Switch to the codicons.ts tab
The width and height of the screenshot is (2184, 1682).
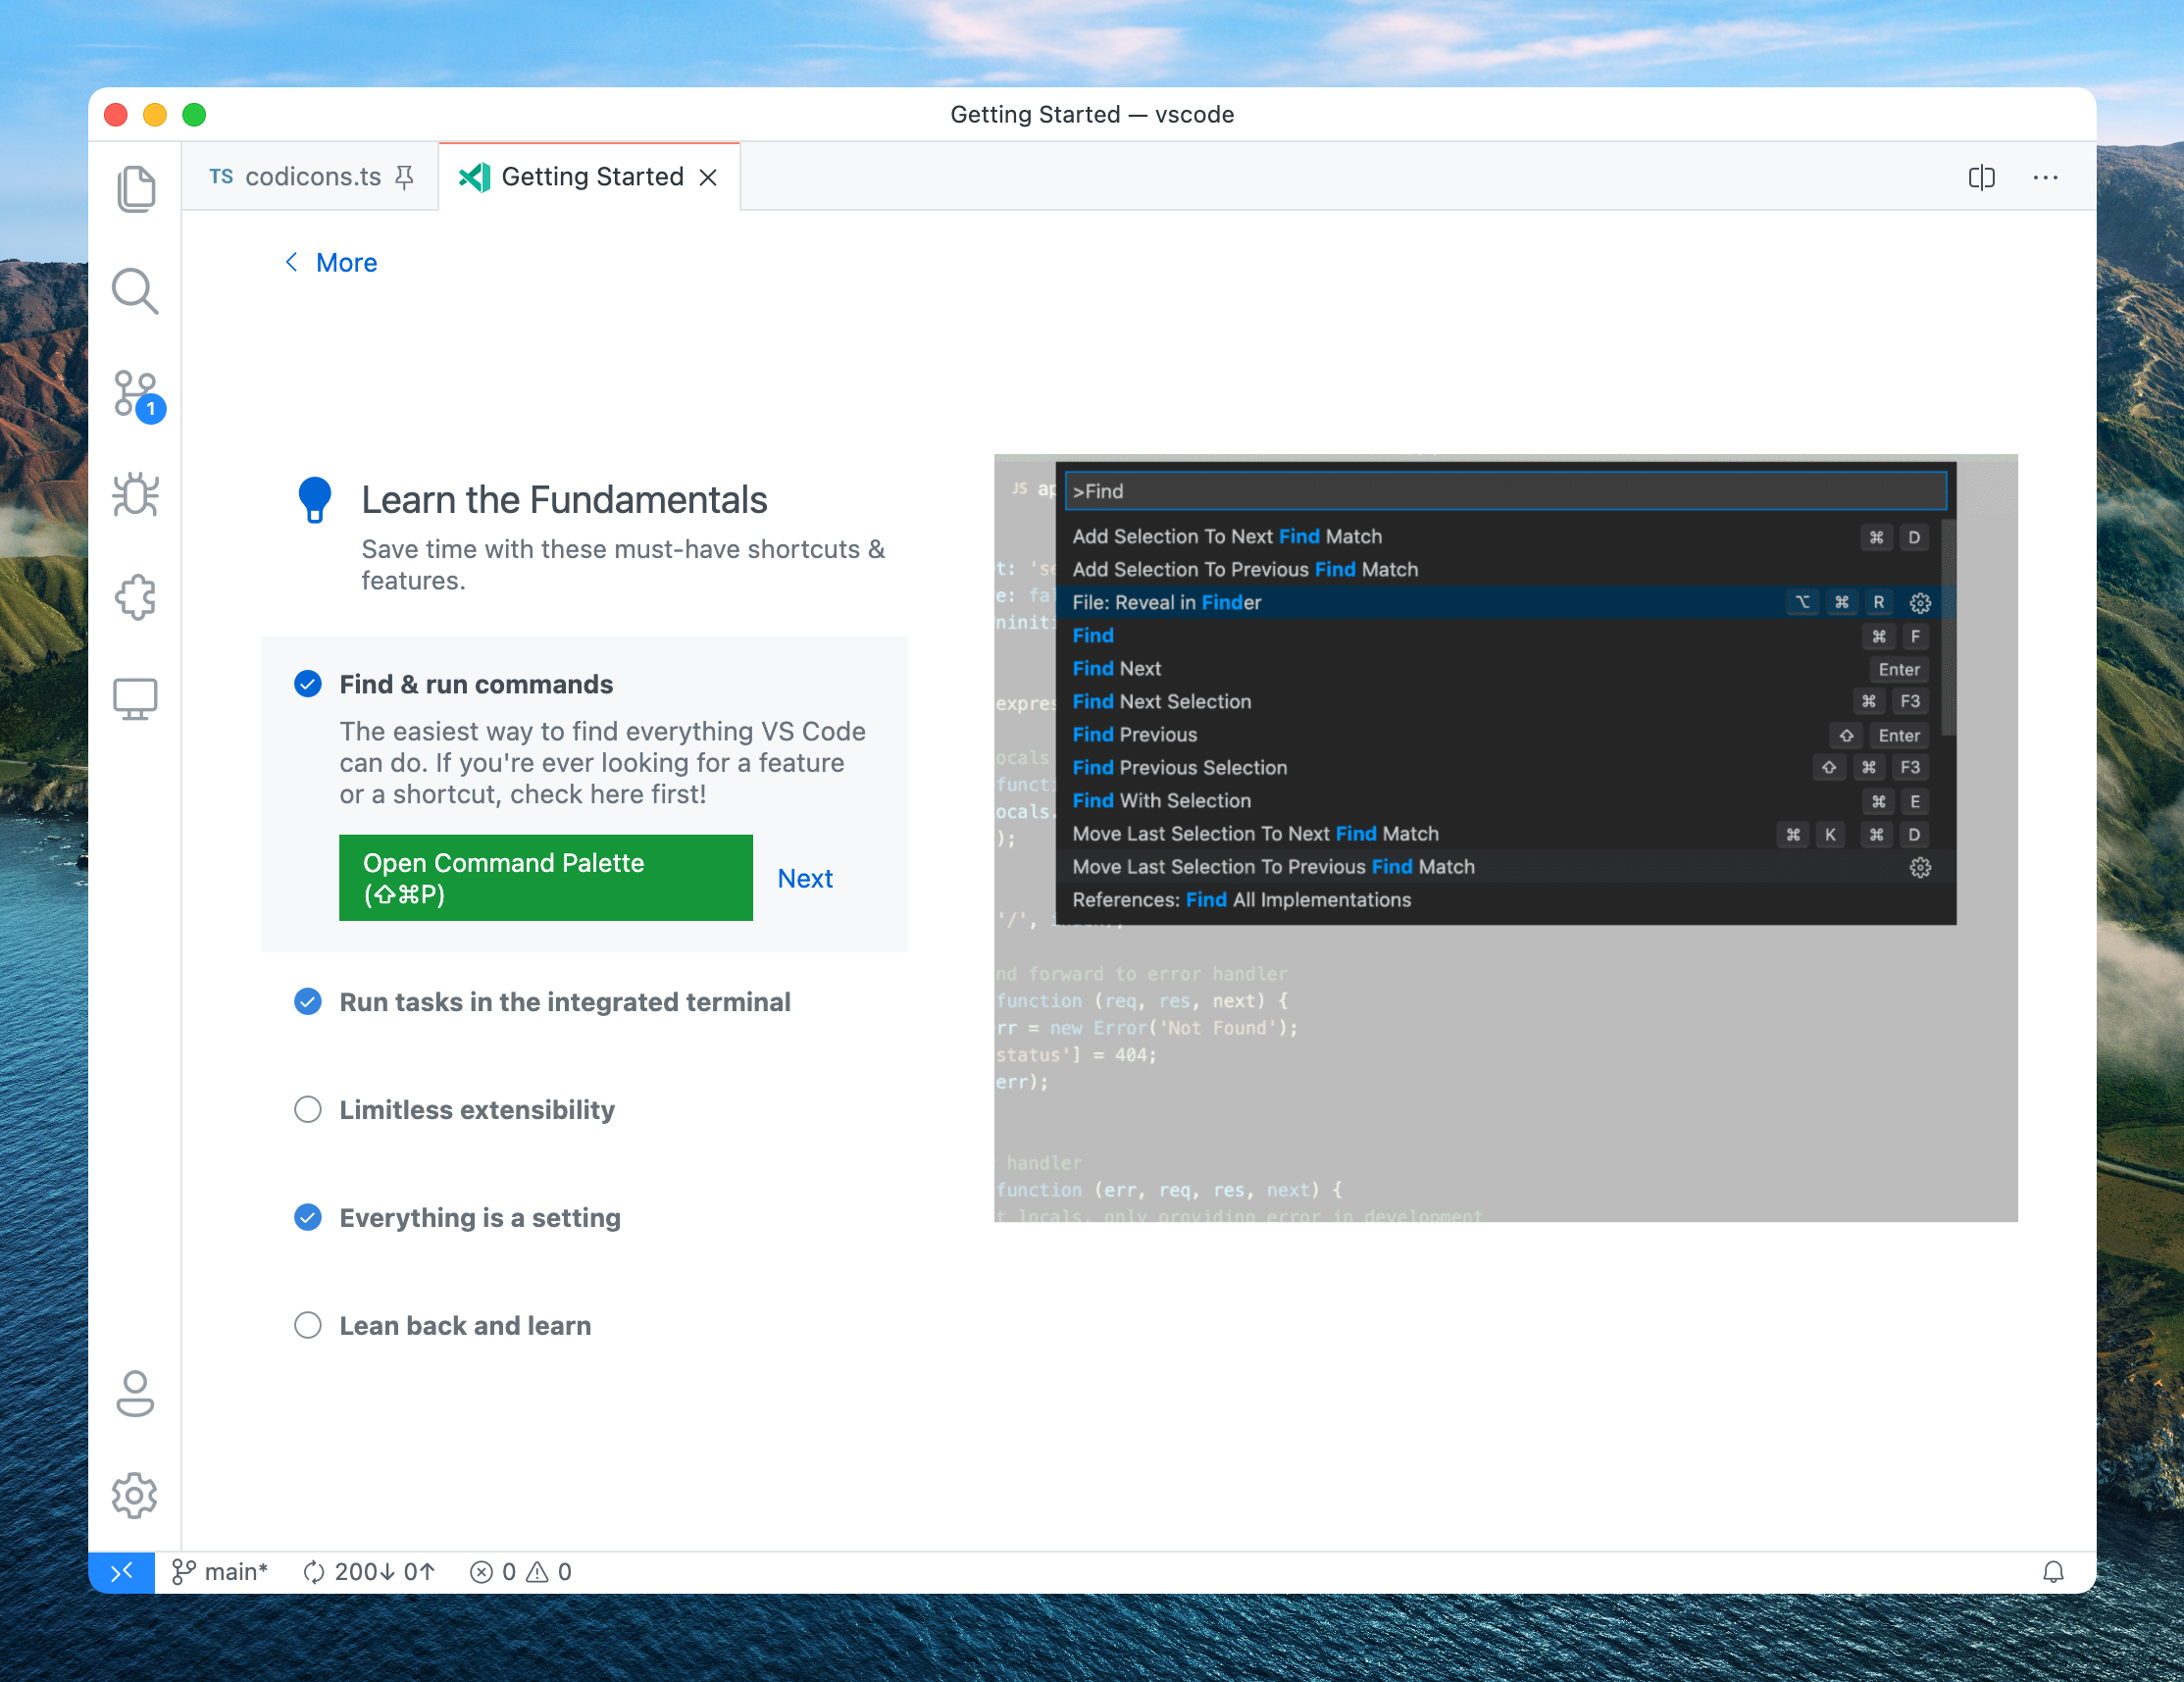[310, 177]
